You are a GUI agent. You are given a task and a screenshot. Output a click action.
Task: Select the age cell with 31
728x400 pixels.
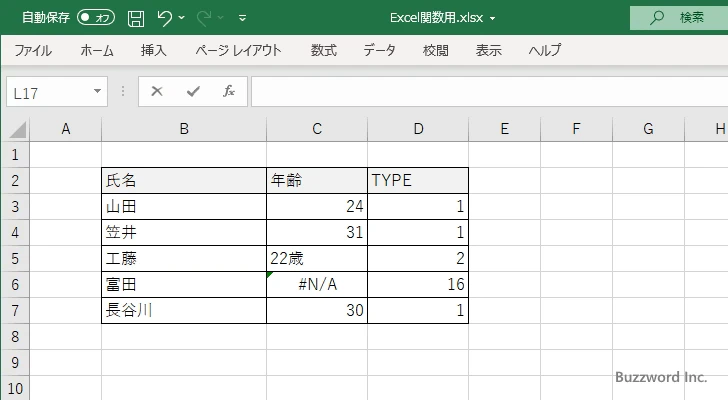(317, 232)
